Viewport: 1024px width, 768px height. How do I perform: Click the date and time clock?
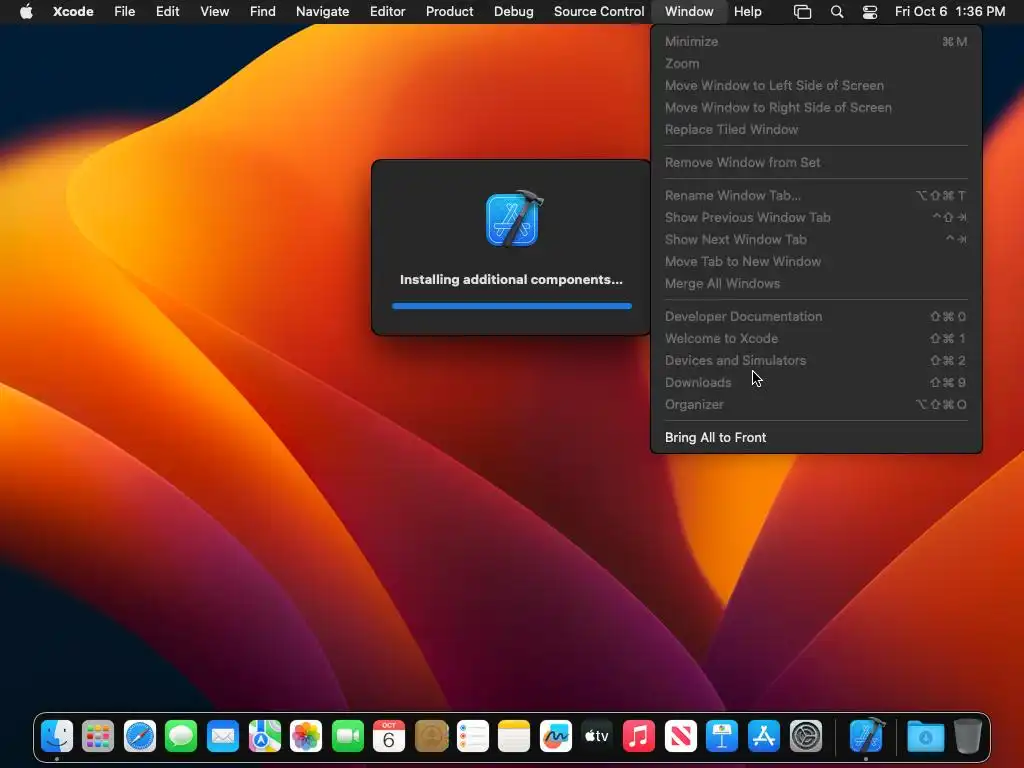tap(950, 11)
